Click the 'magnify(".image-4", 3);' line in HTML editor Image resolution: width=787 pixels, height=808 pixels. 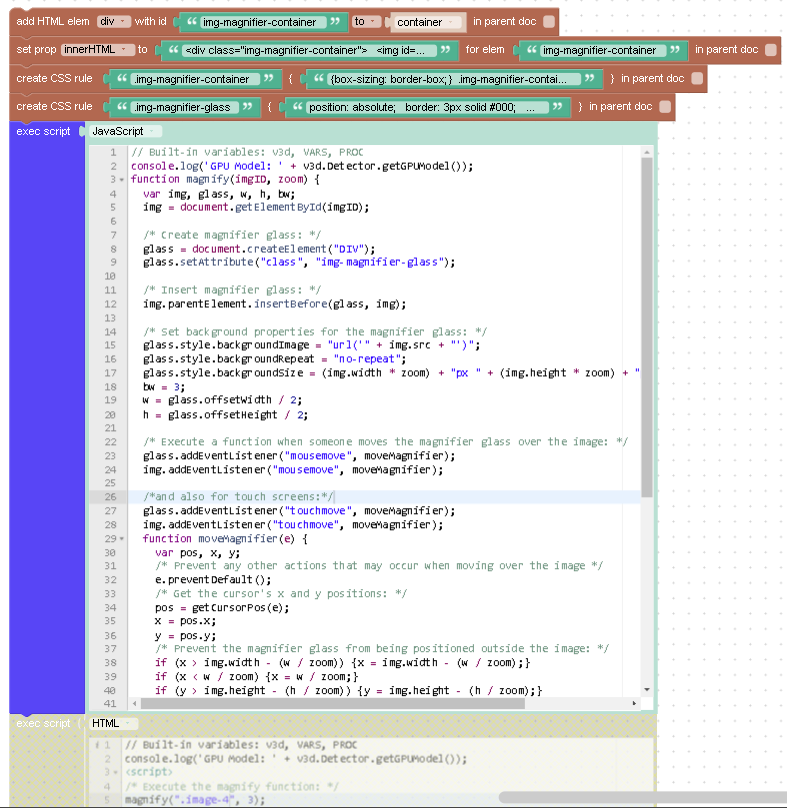pos(195,800)
